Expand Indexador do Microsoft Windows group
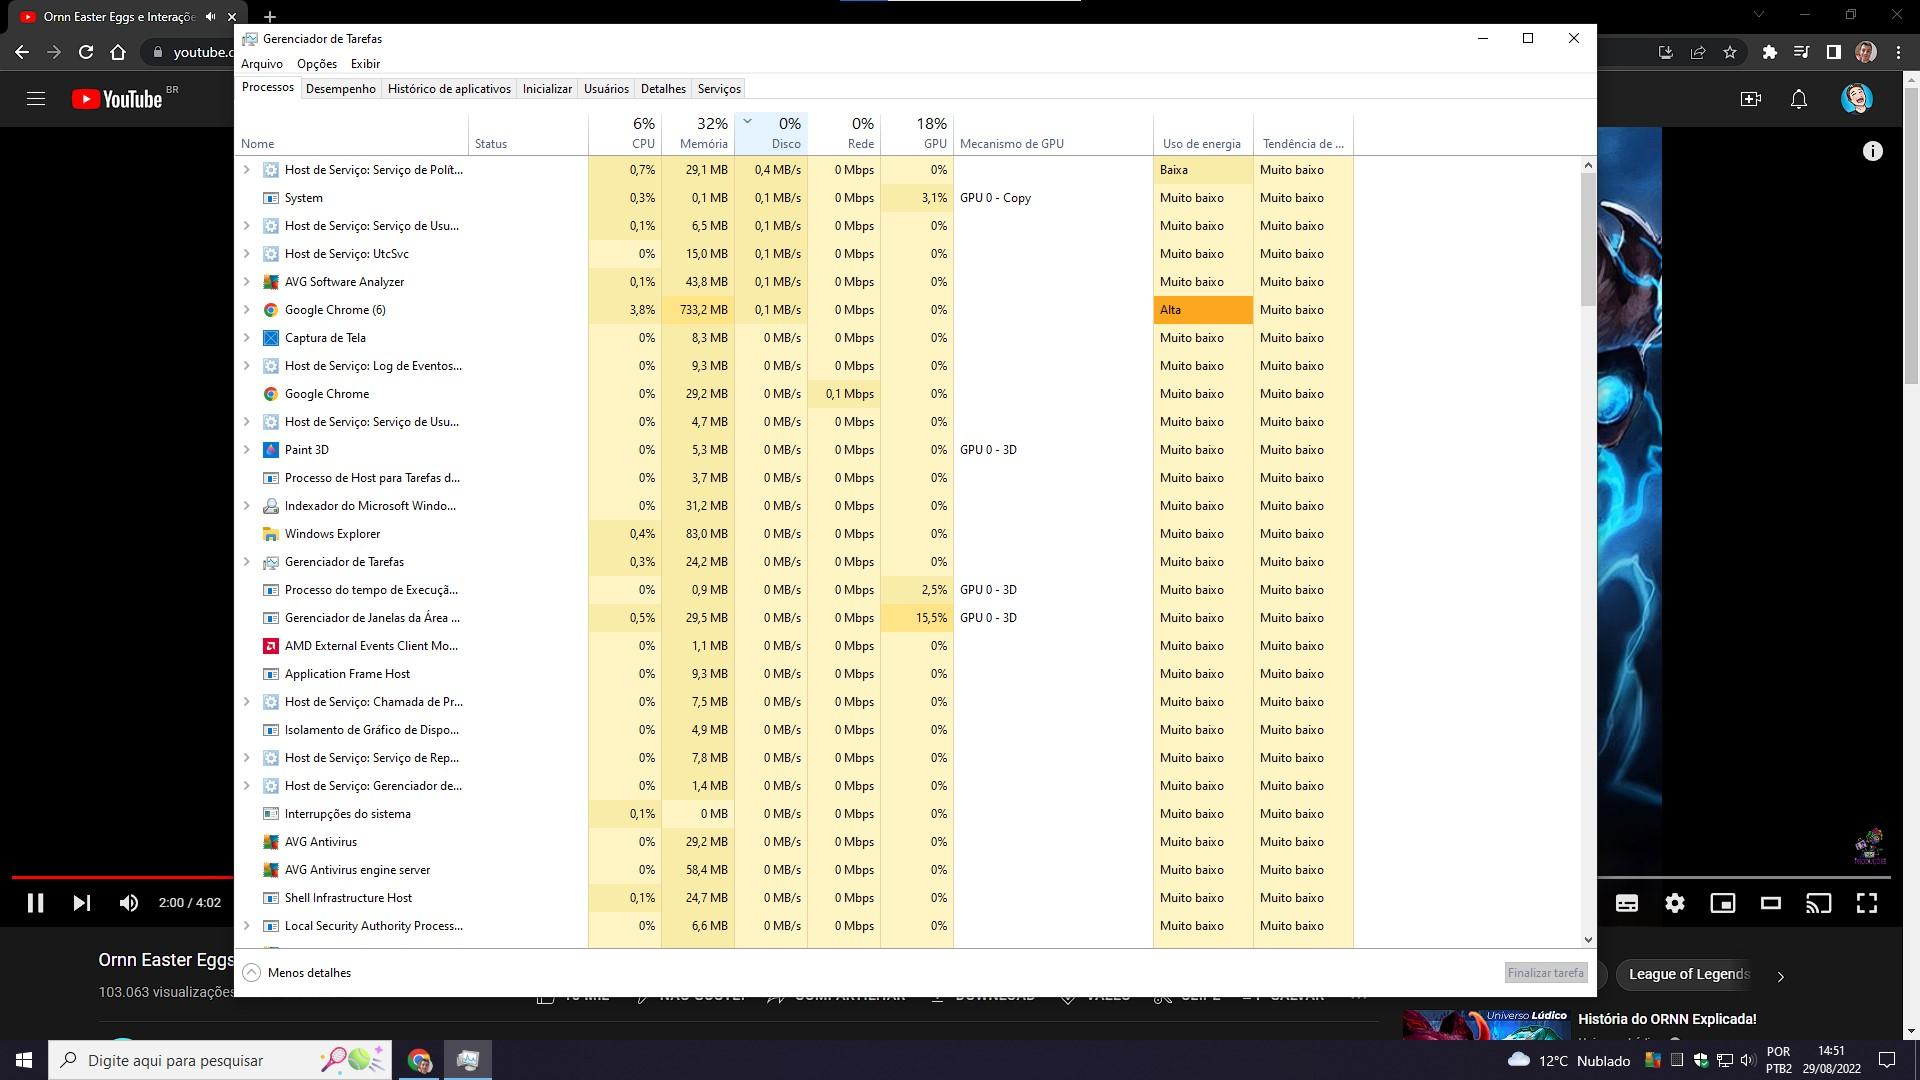The height and width of the screenshot is (1080, 1920). coord(247,506)
